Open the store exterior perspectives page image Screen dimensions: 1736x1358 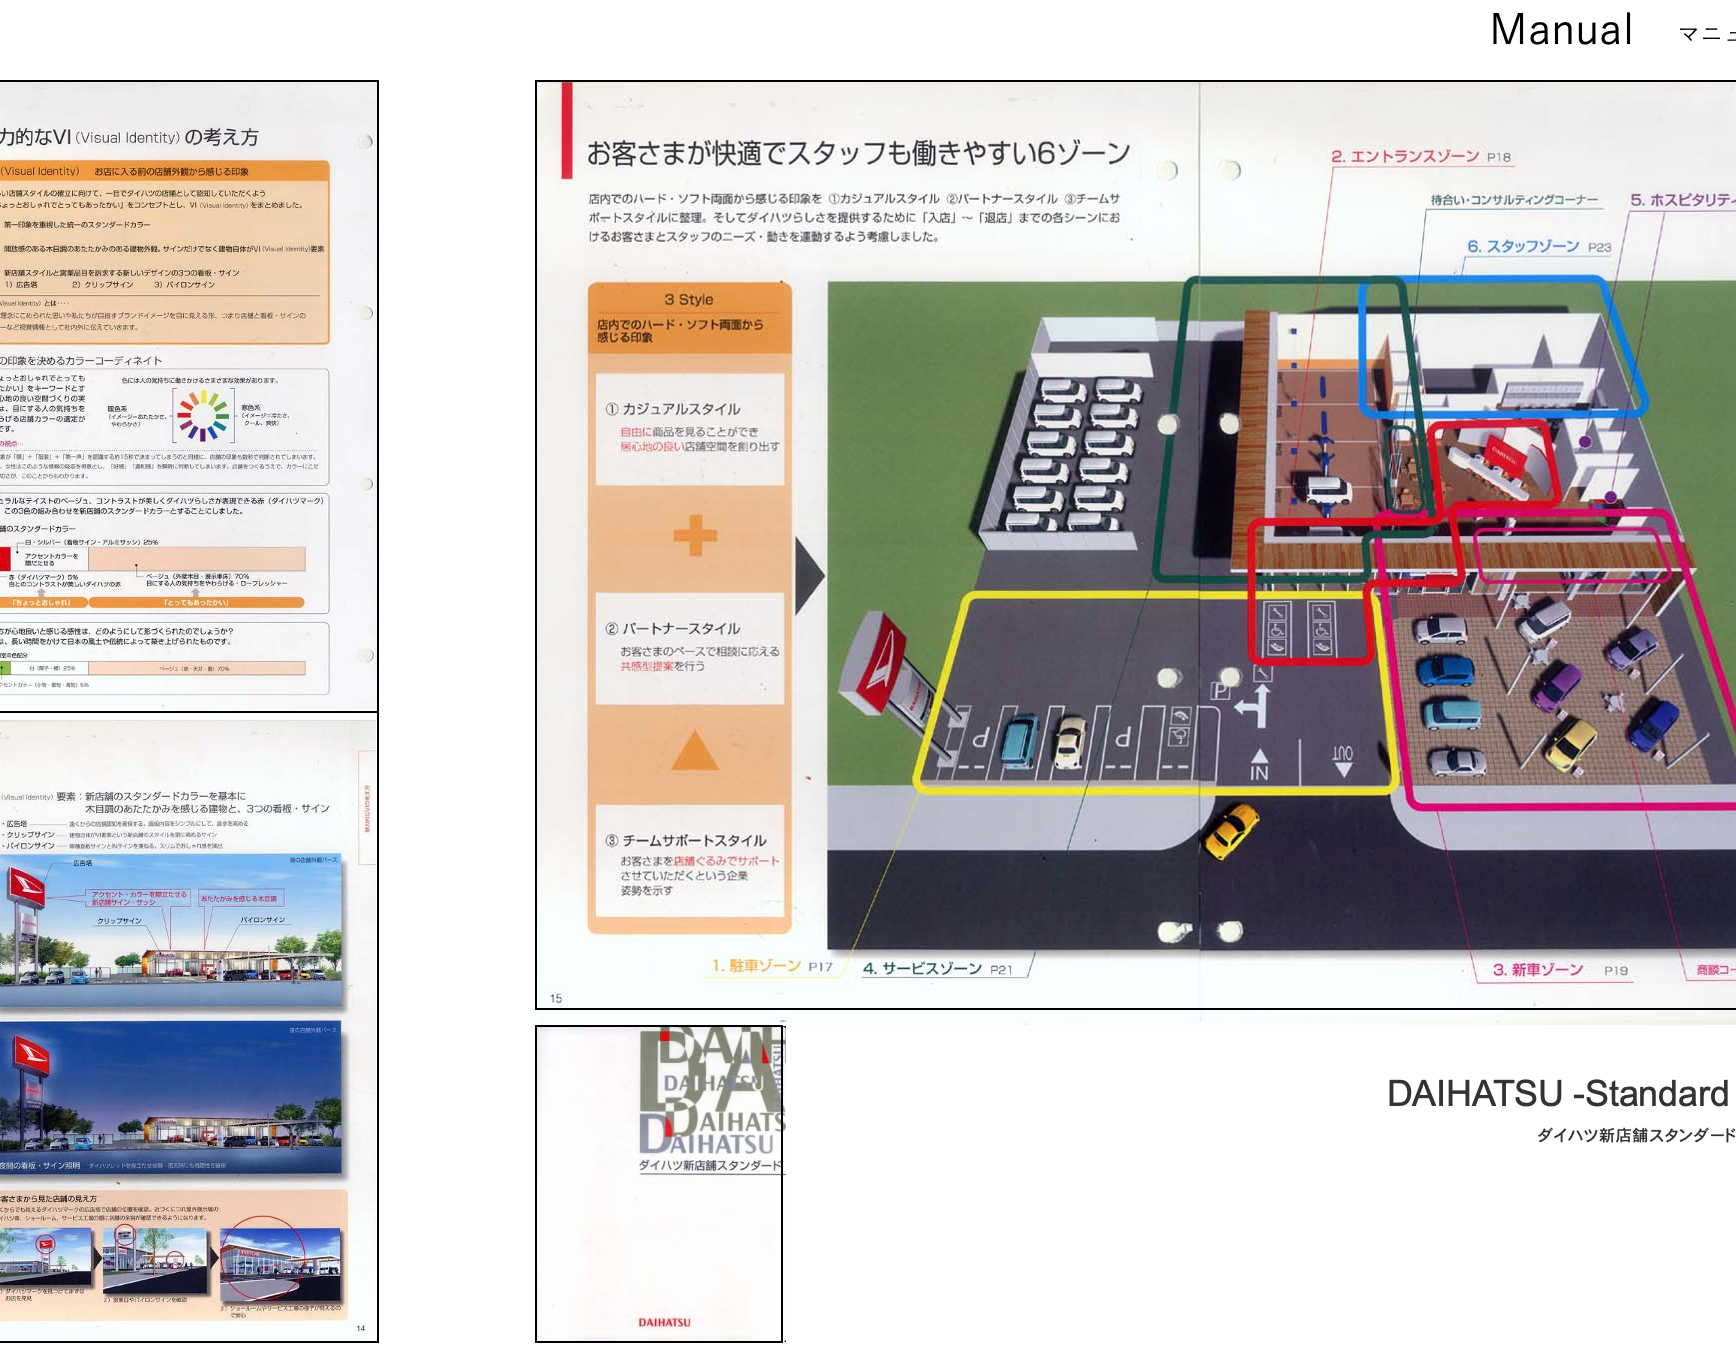189,1027
